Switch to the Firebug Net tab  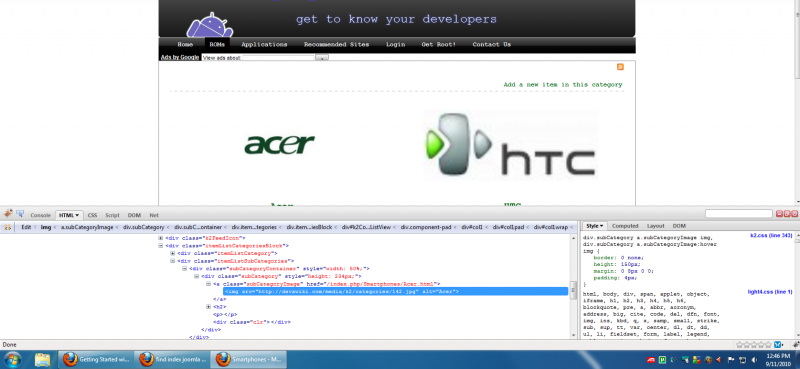tap(154, 215)
